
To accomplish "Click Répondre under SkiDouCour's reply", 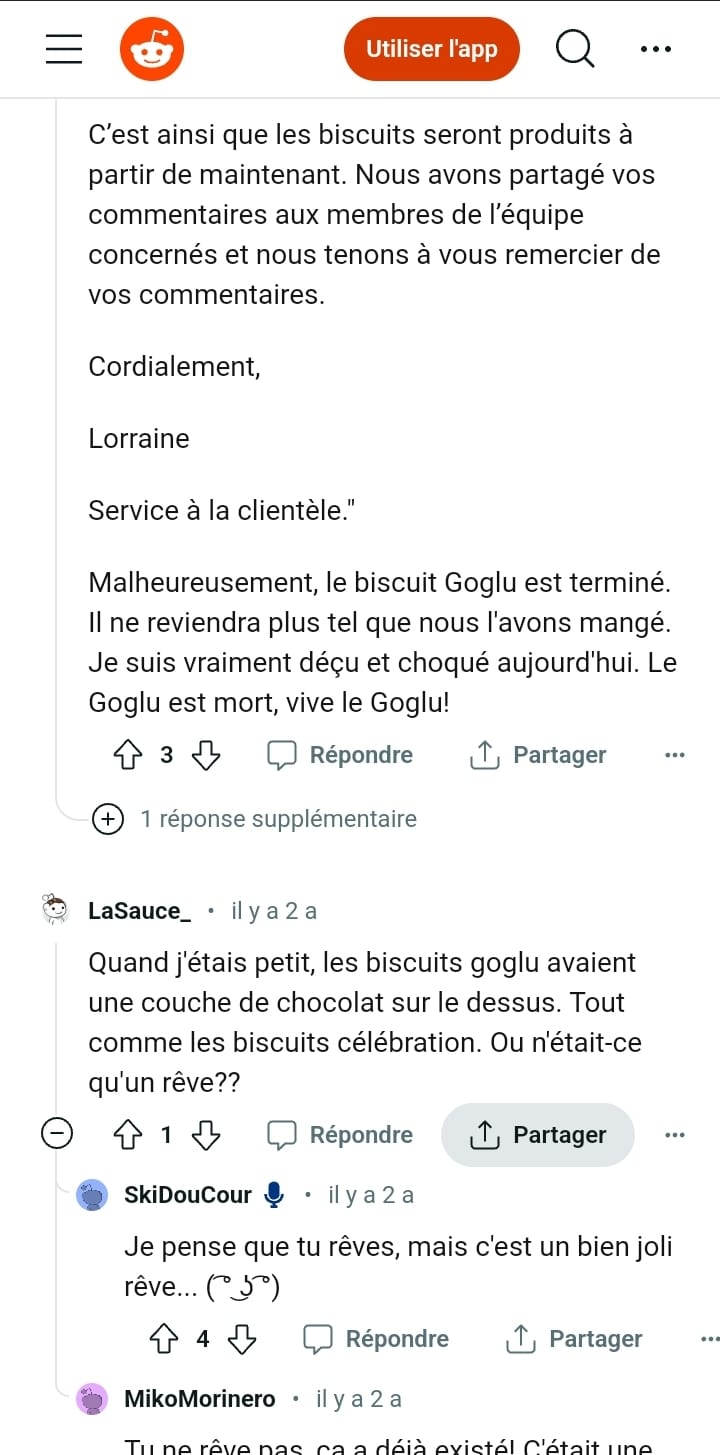I will (376, 1339).
